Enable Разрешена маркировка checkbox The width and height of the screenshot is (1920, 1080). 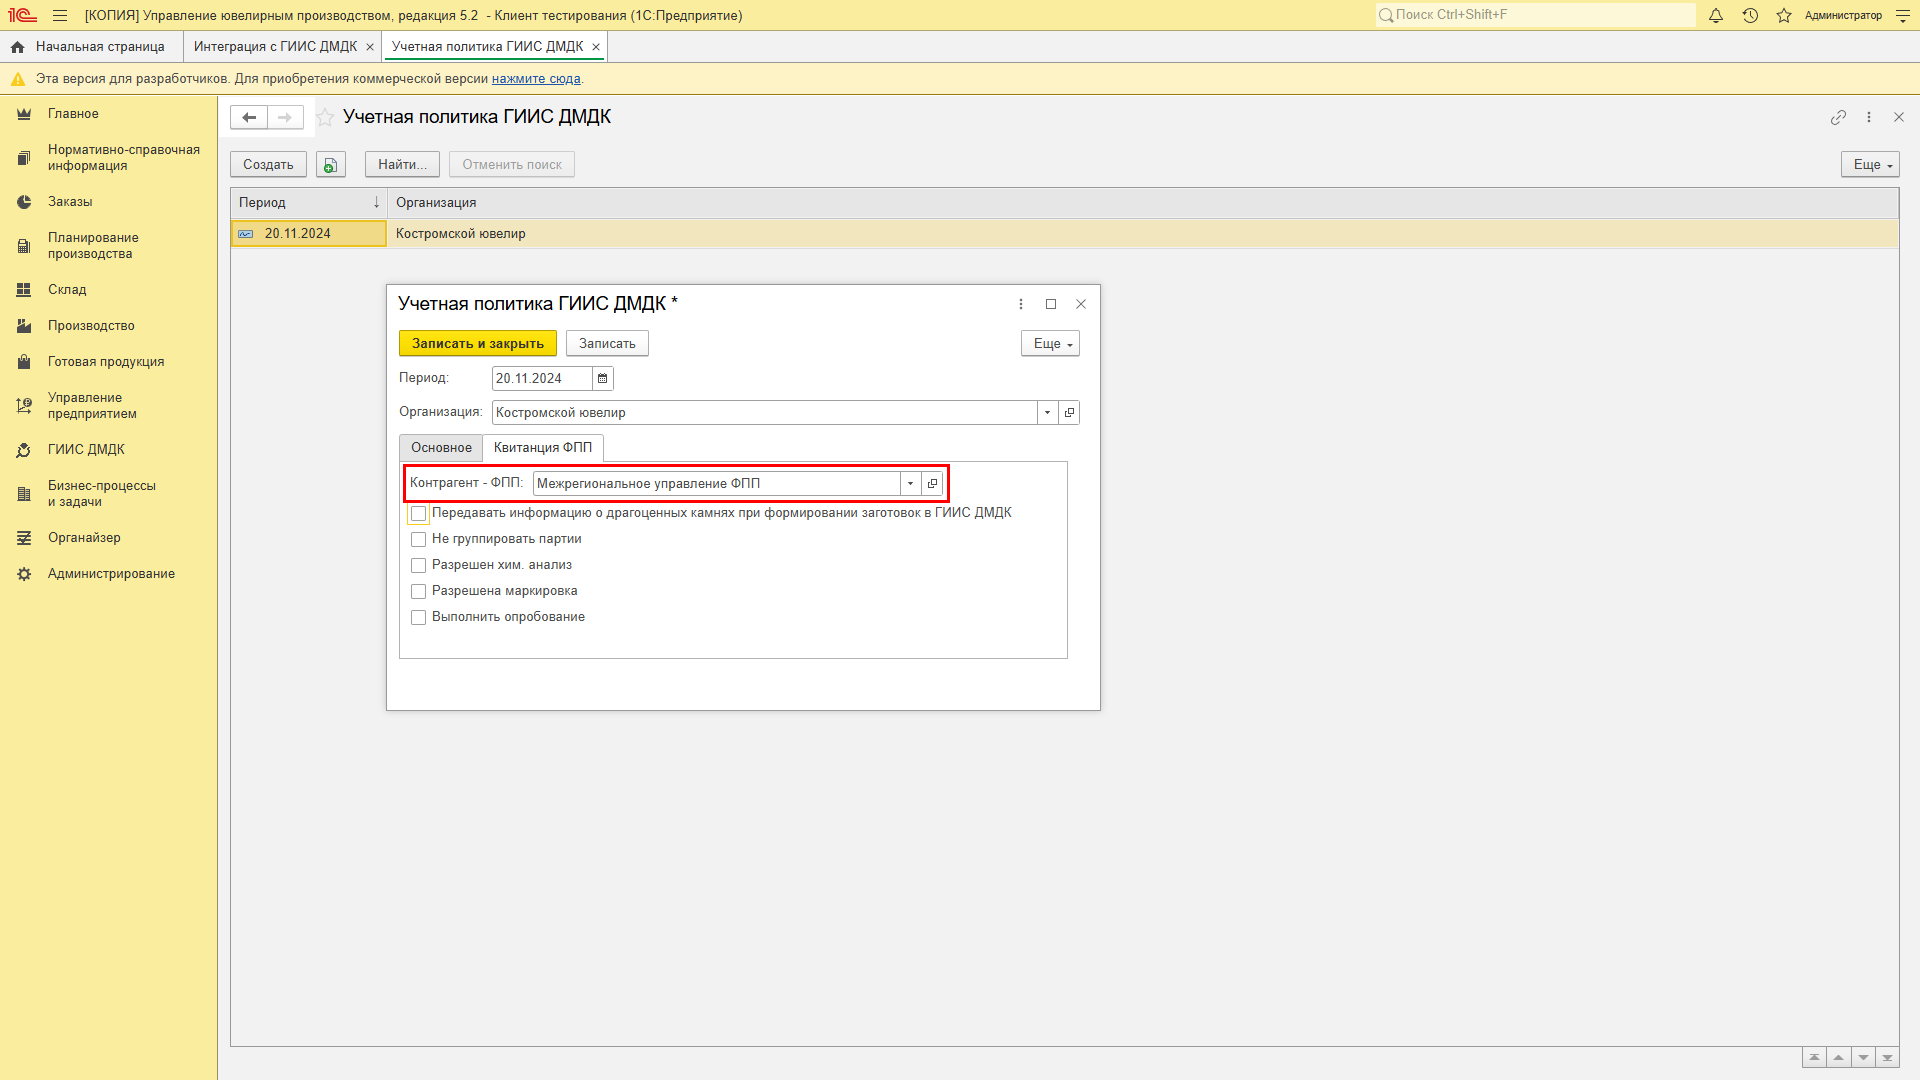point(419,592)
